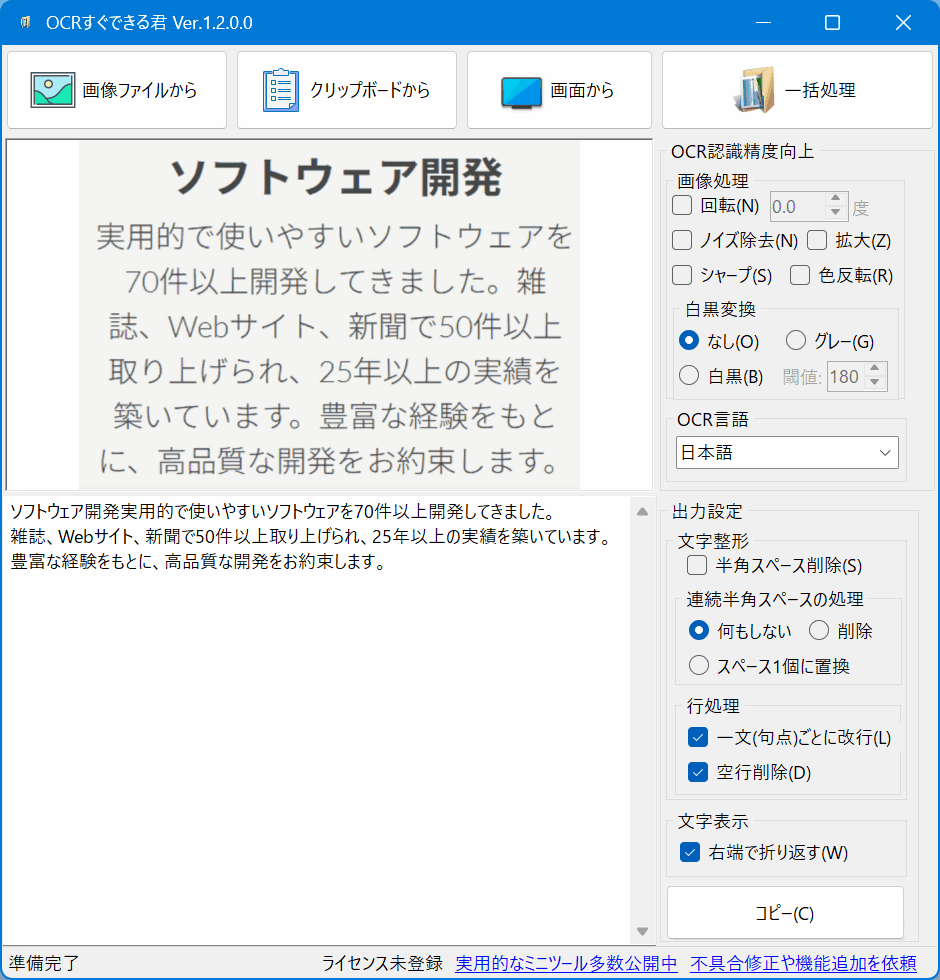Toggle the 拡大(Z) checkbox
This screenshot has width=940, height=980.
[x=817, y=240]
